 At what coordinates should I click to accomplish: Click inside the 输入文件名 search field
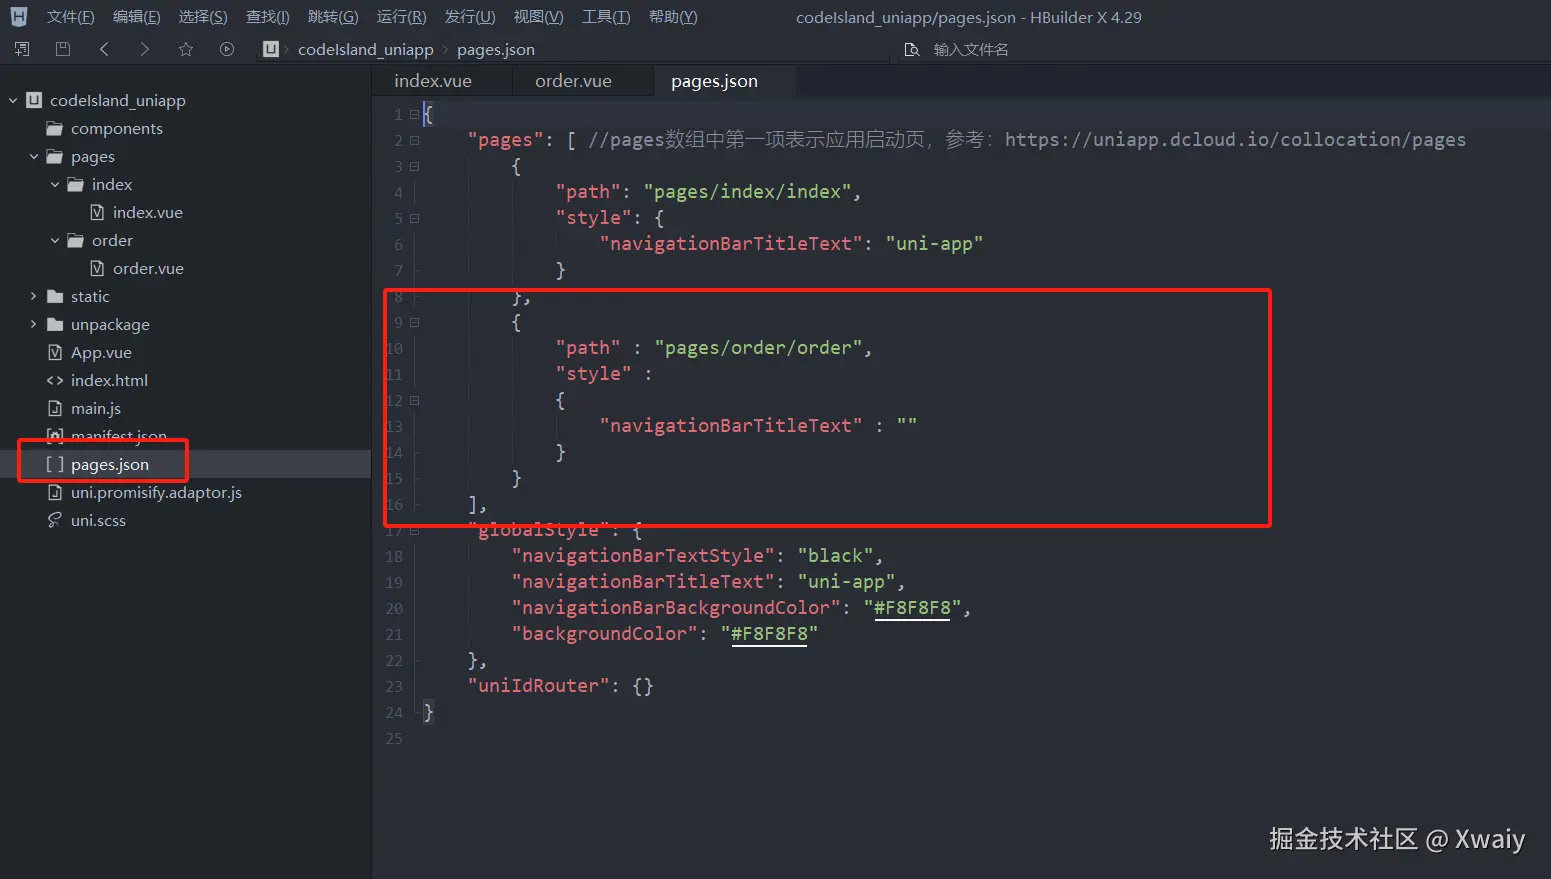[x=1000, y=48]
